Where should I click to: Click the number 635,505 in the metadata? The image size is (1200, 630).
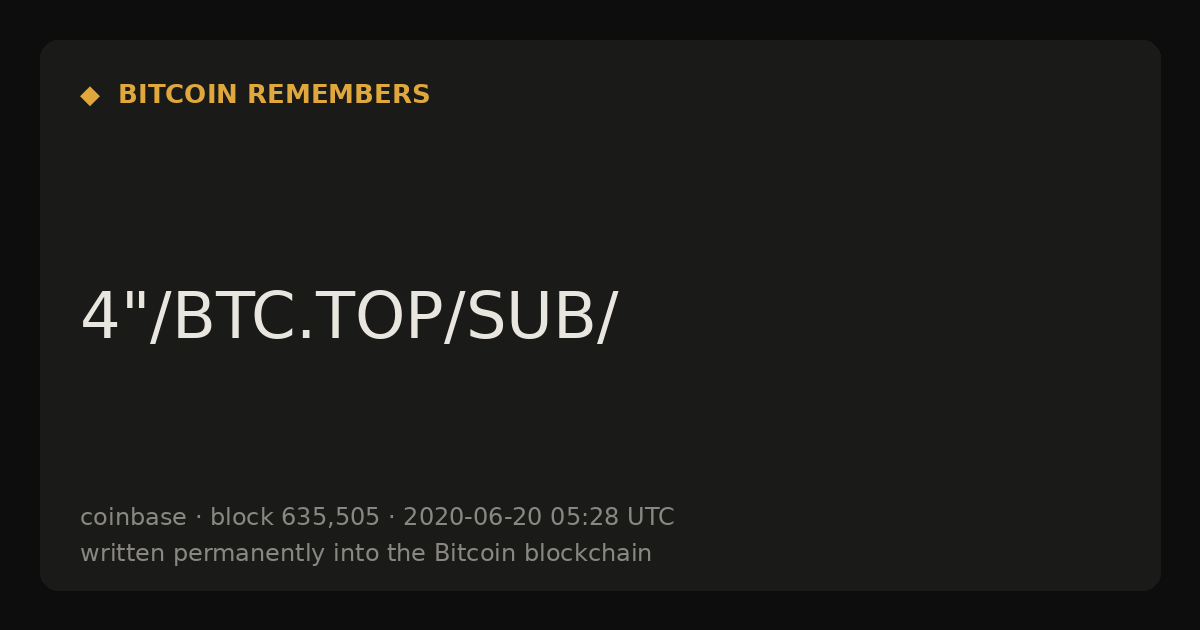(330, 518)
